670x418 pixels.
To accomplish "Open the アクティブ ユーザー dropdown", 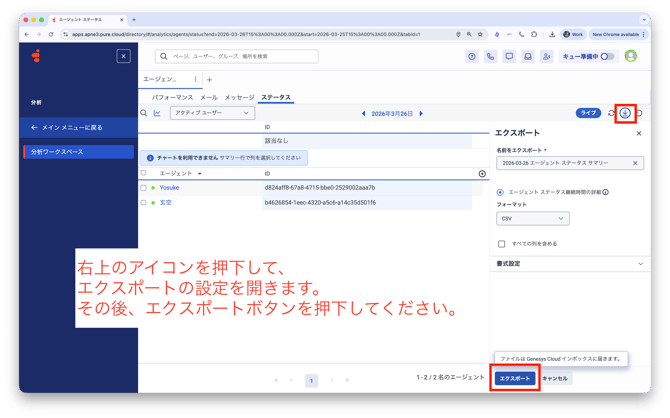I will [x=212, y=113].
